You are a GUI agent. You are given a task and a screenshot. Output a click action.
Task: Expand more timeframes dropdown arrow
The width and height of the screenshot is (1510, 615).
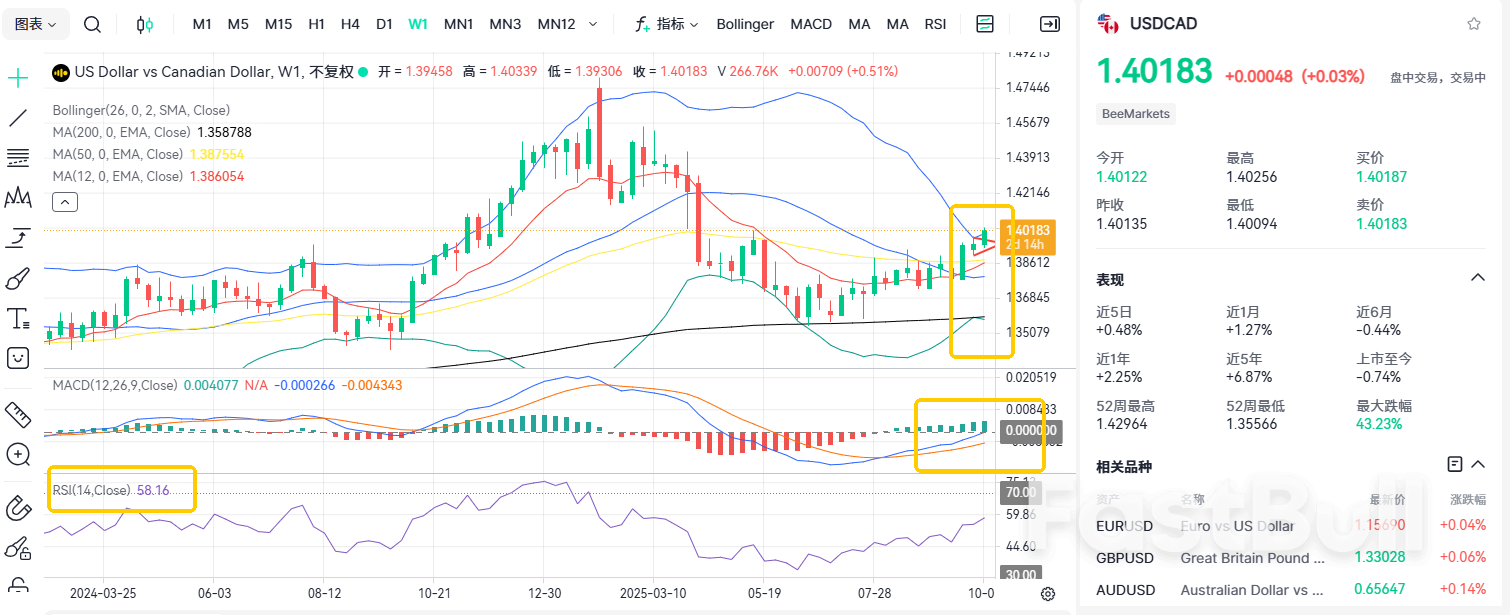click(593, 24)
